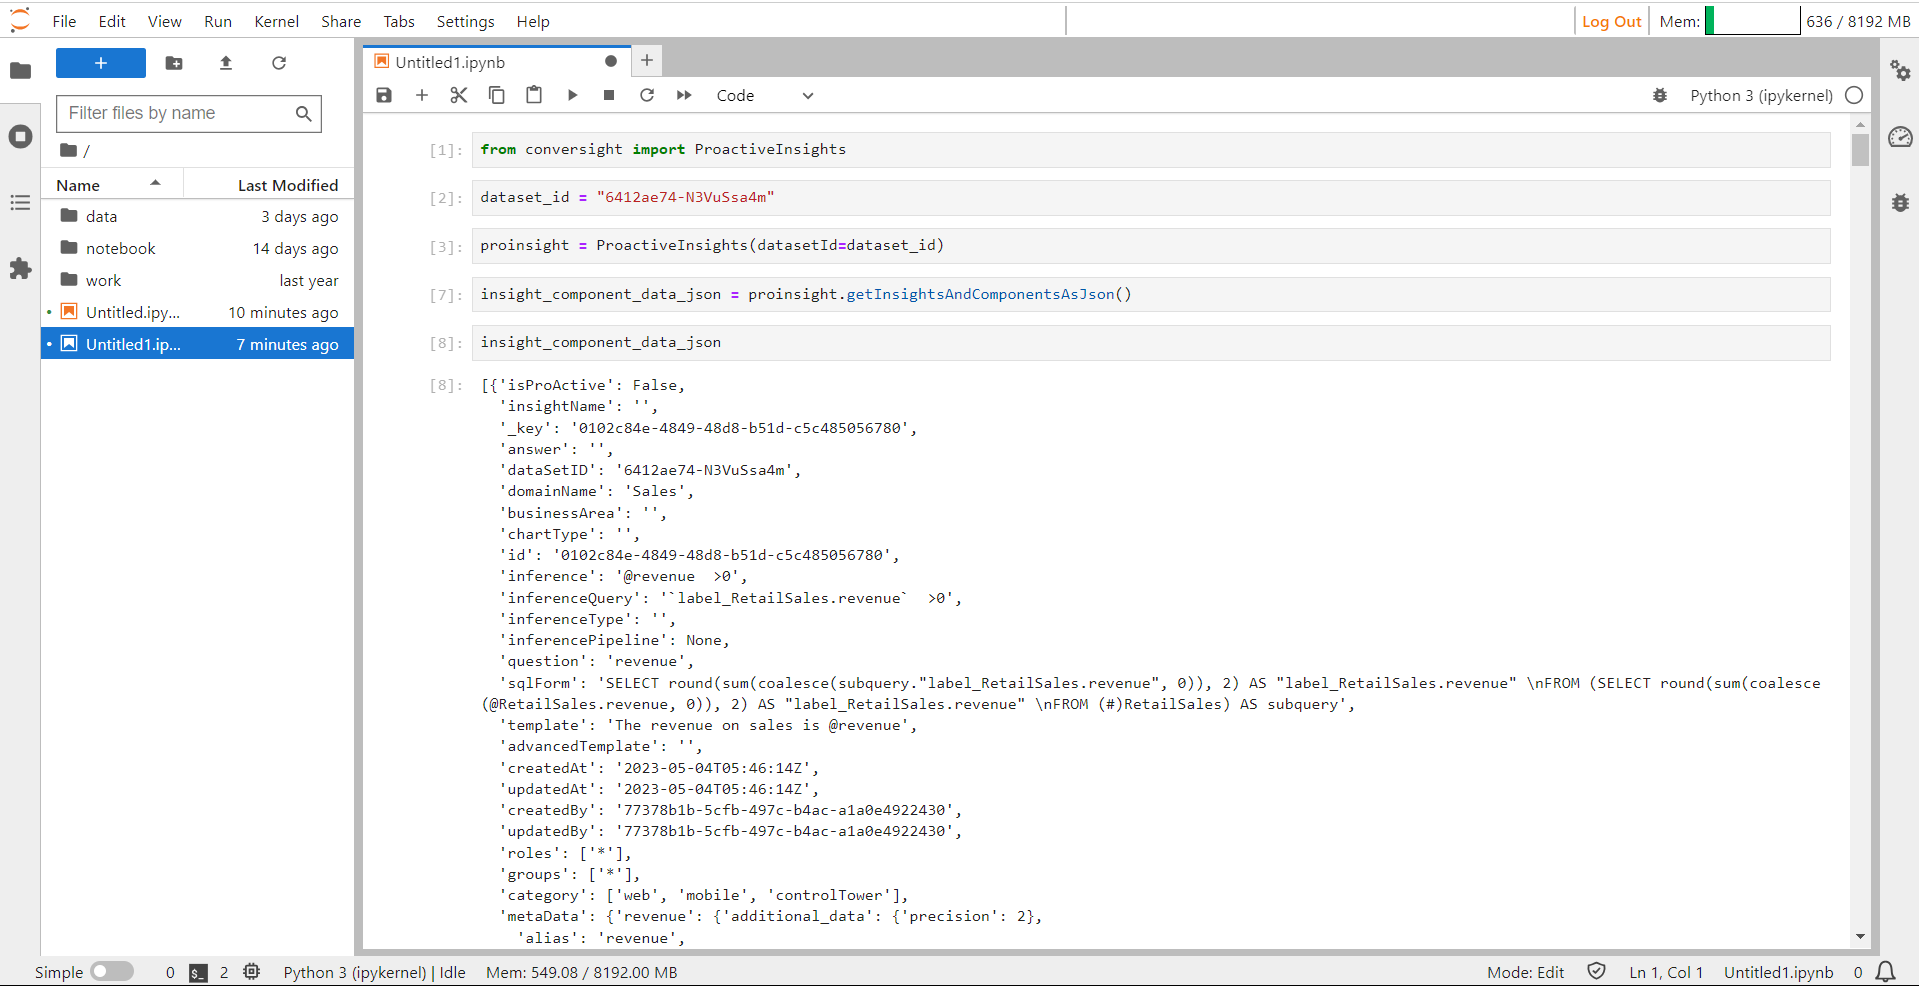The height and width of the screenshot is (986, 1919).
Task: Click the kernel sessions chip icon
Action: [252, 972]
